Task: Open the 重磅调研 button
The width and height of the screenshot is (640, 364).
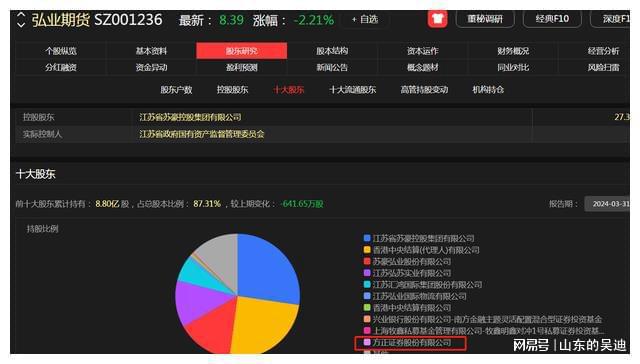Action: [x=485, y=19]
